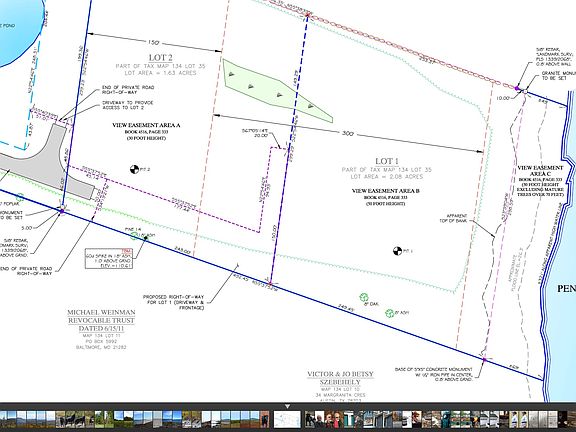Screen dimensions: 576x432
Task: Open the orange-bordered black dog thumbnail
Action: coord(264,419)
